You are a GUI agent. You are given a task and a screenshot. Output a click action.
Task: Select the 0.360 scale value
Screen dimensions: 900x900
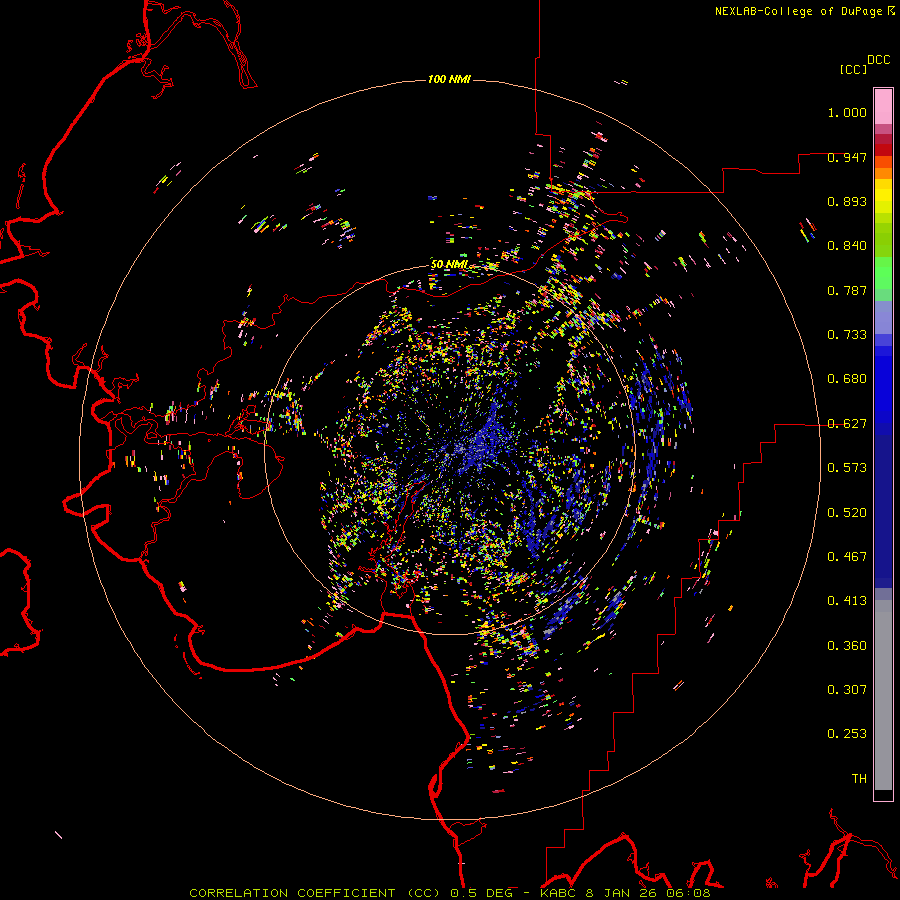847,646
